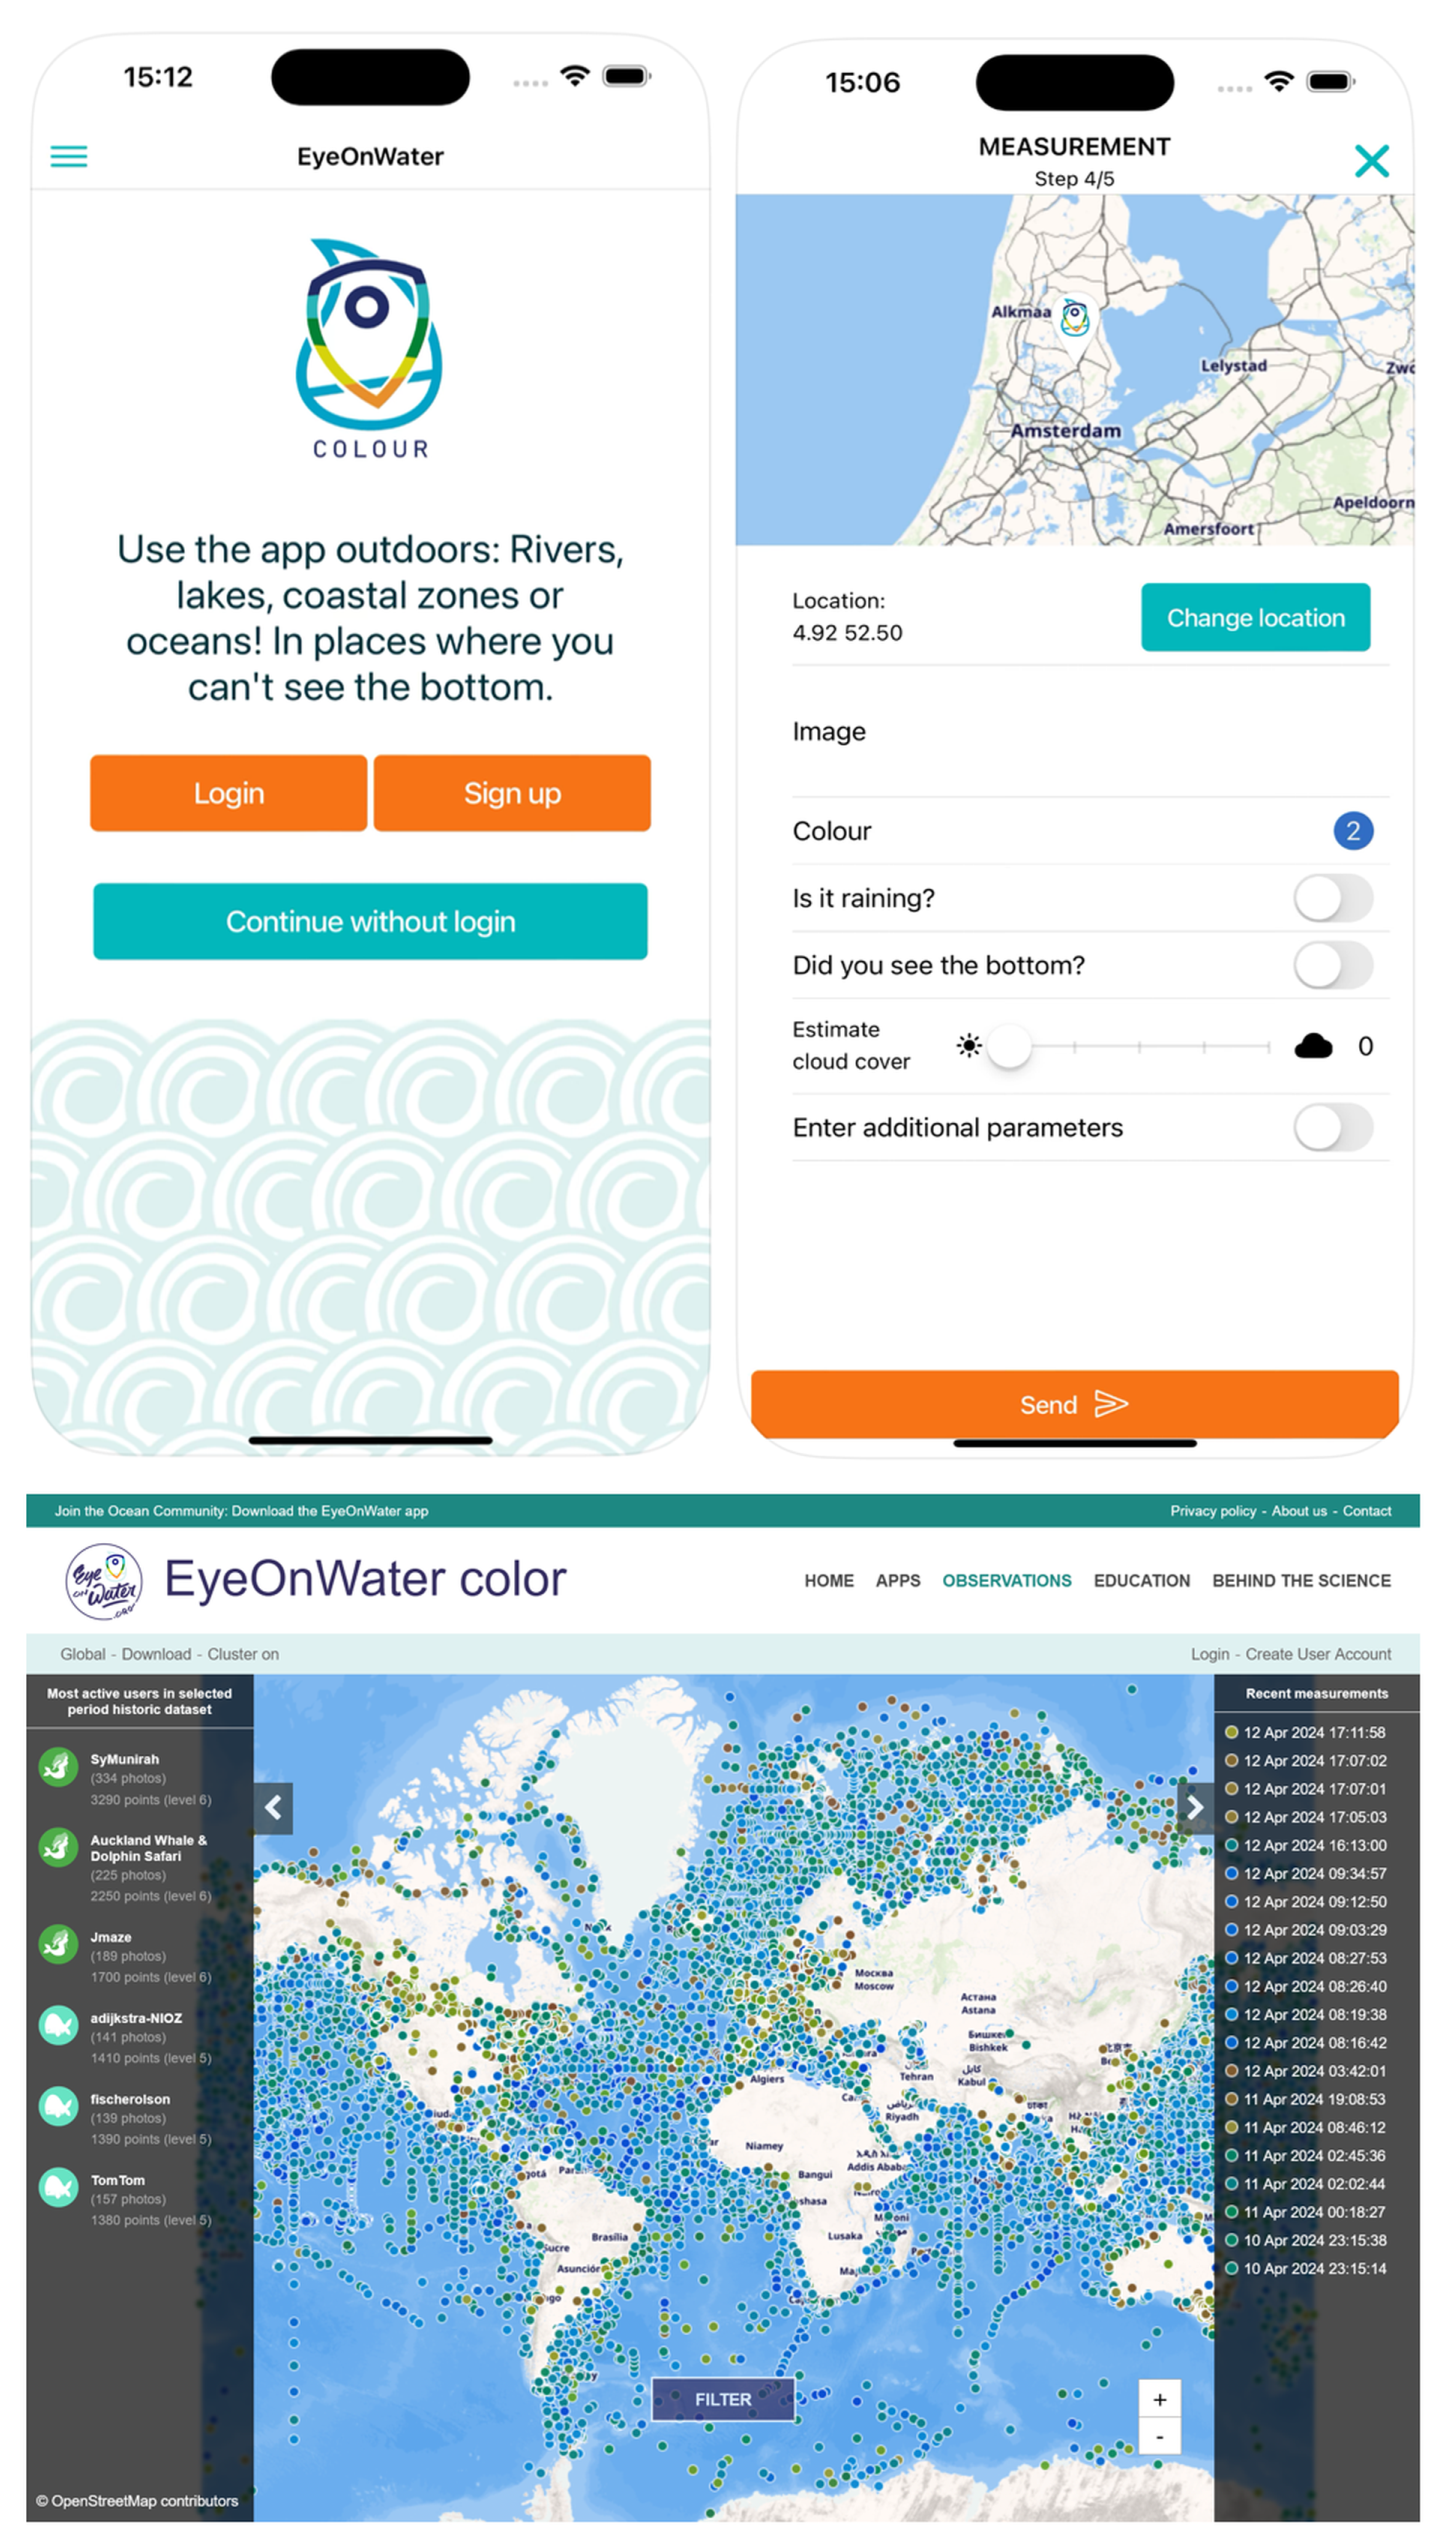Click the EyeOnWater logo on website header
The width and height of the screenshot is (1445, 2547).
coord(104,1580)
